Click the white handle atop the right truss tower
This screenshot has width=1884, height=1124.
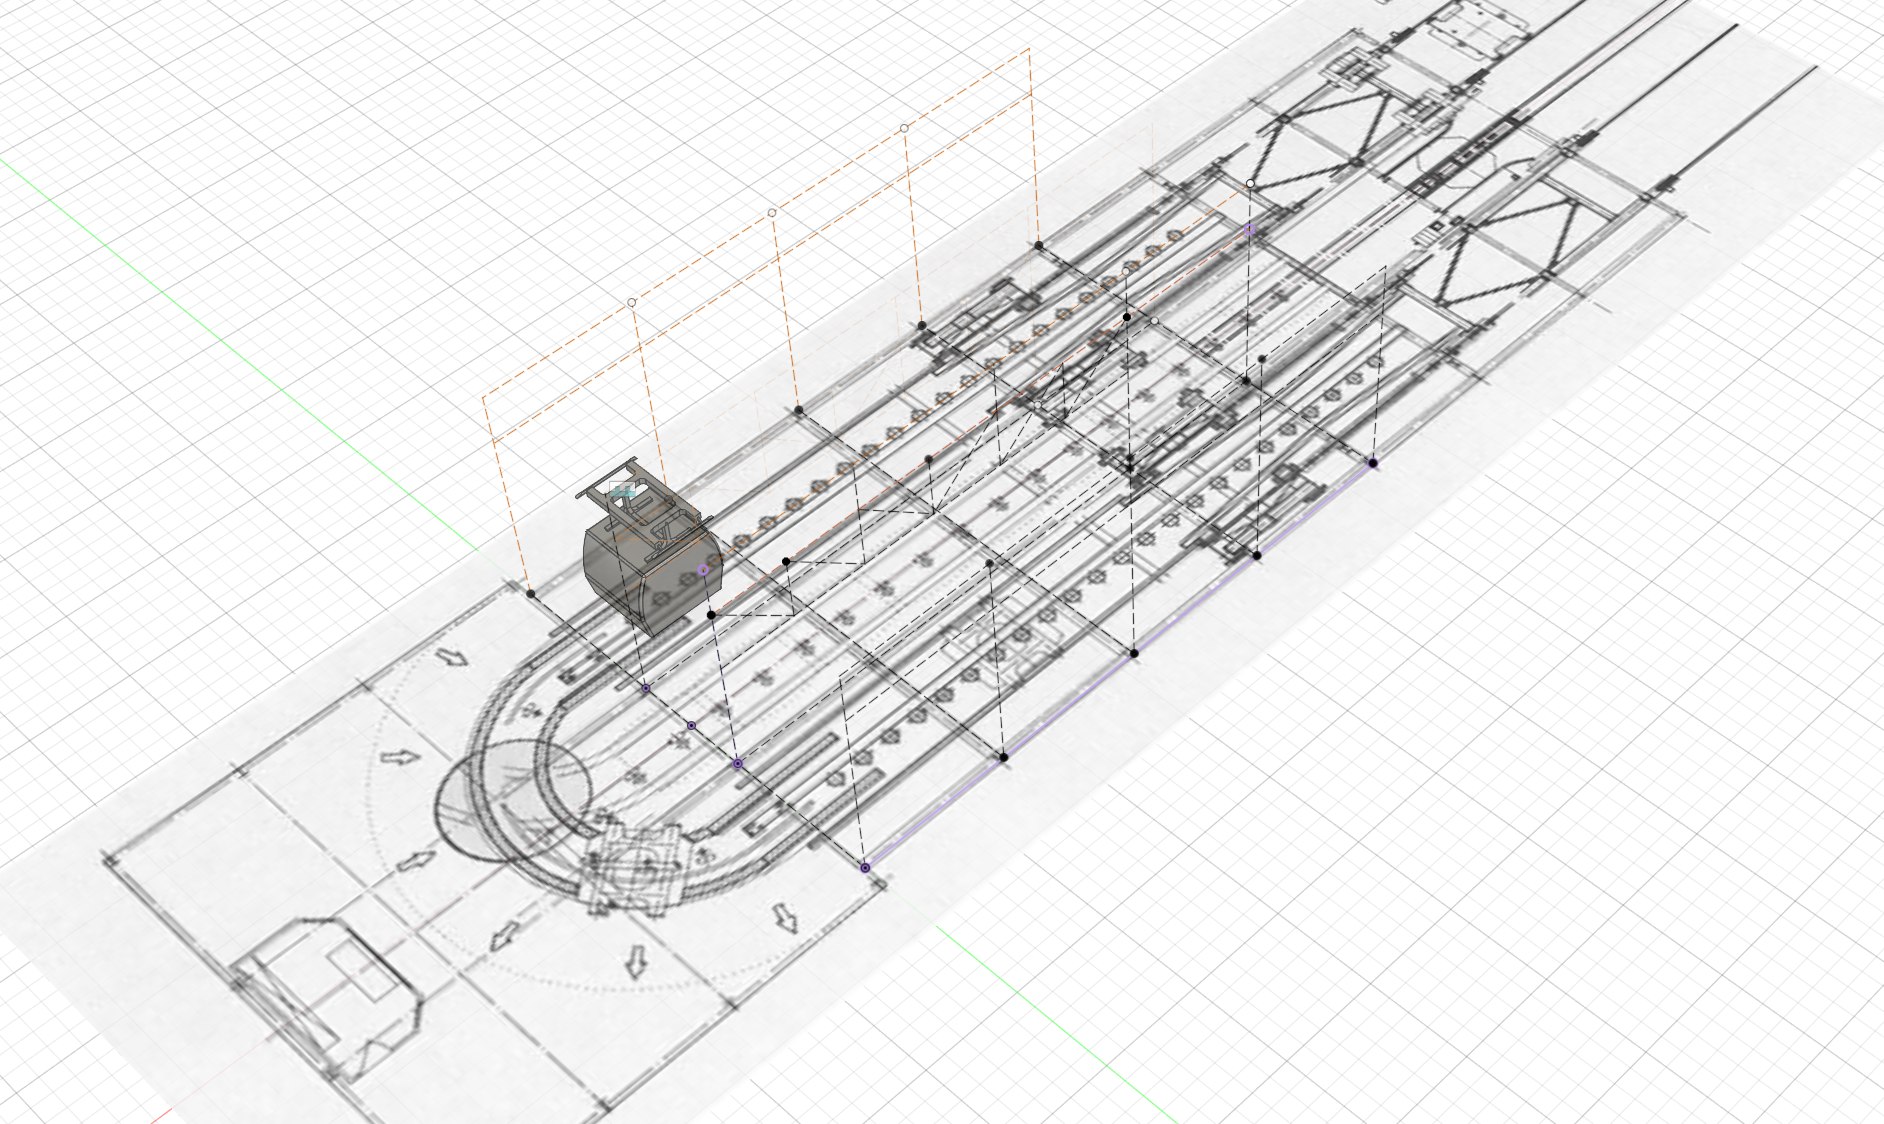pyautogui.click(x=1249, y=184)
